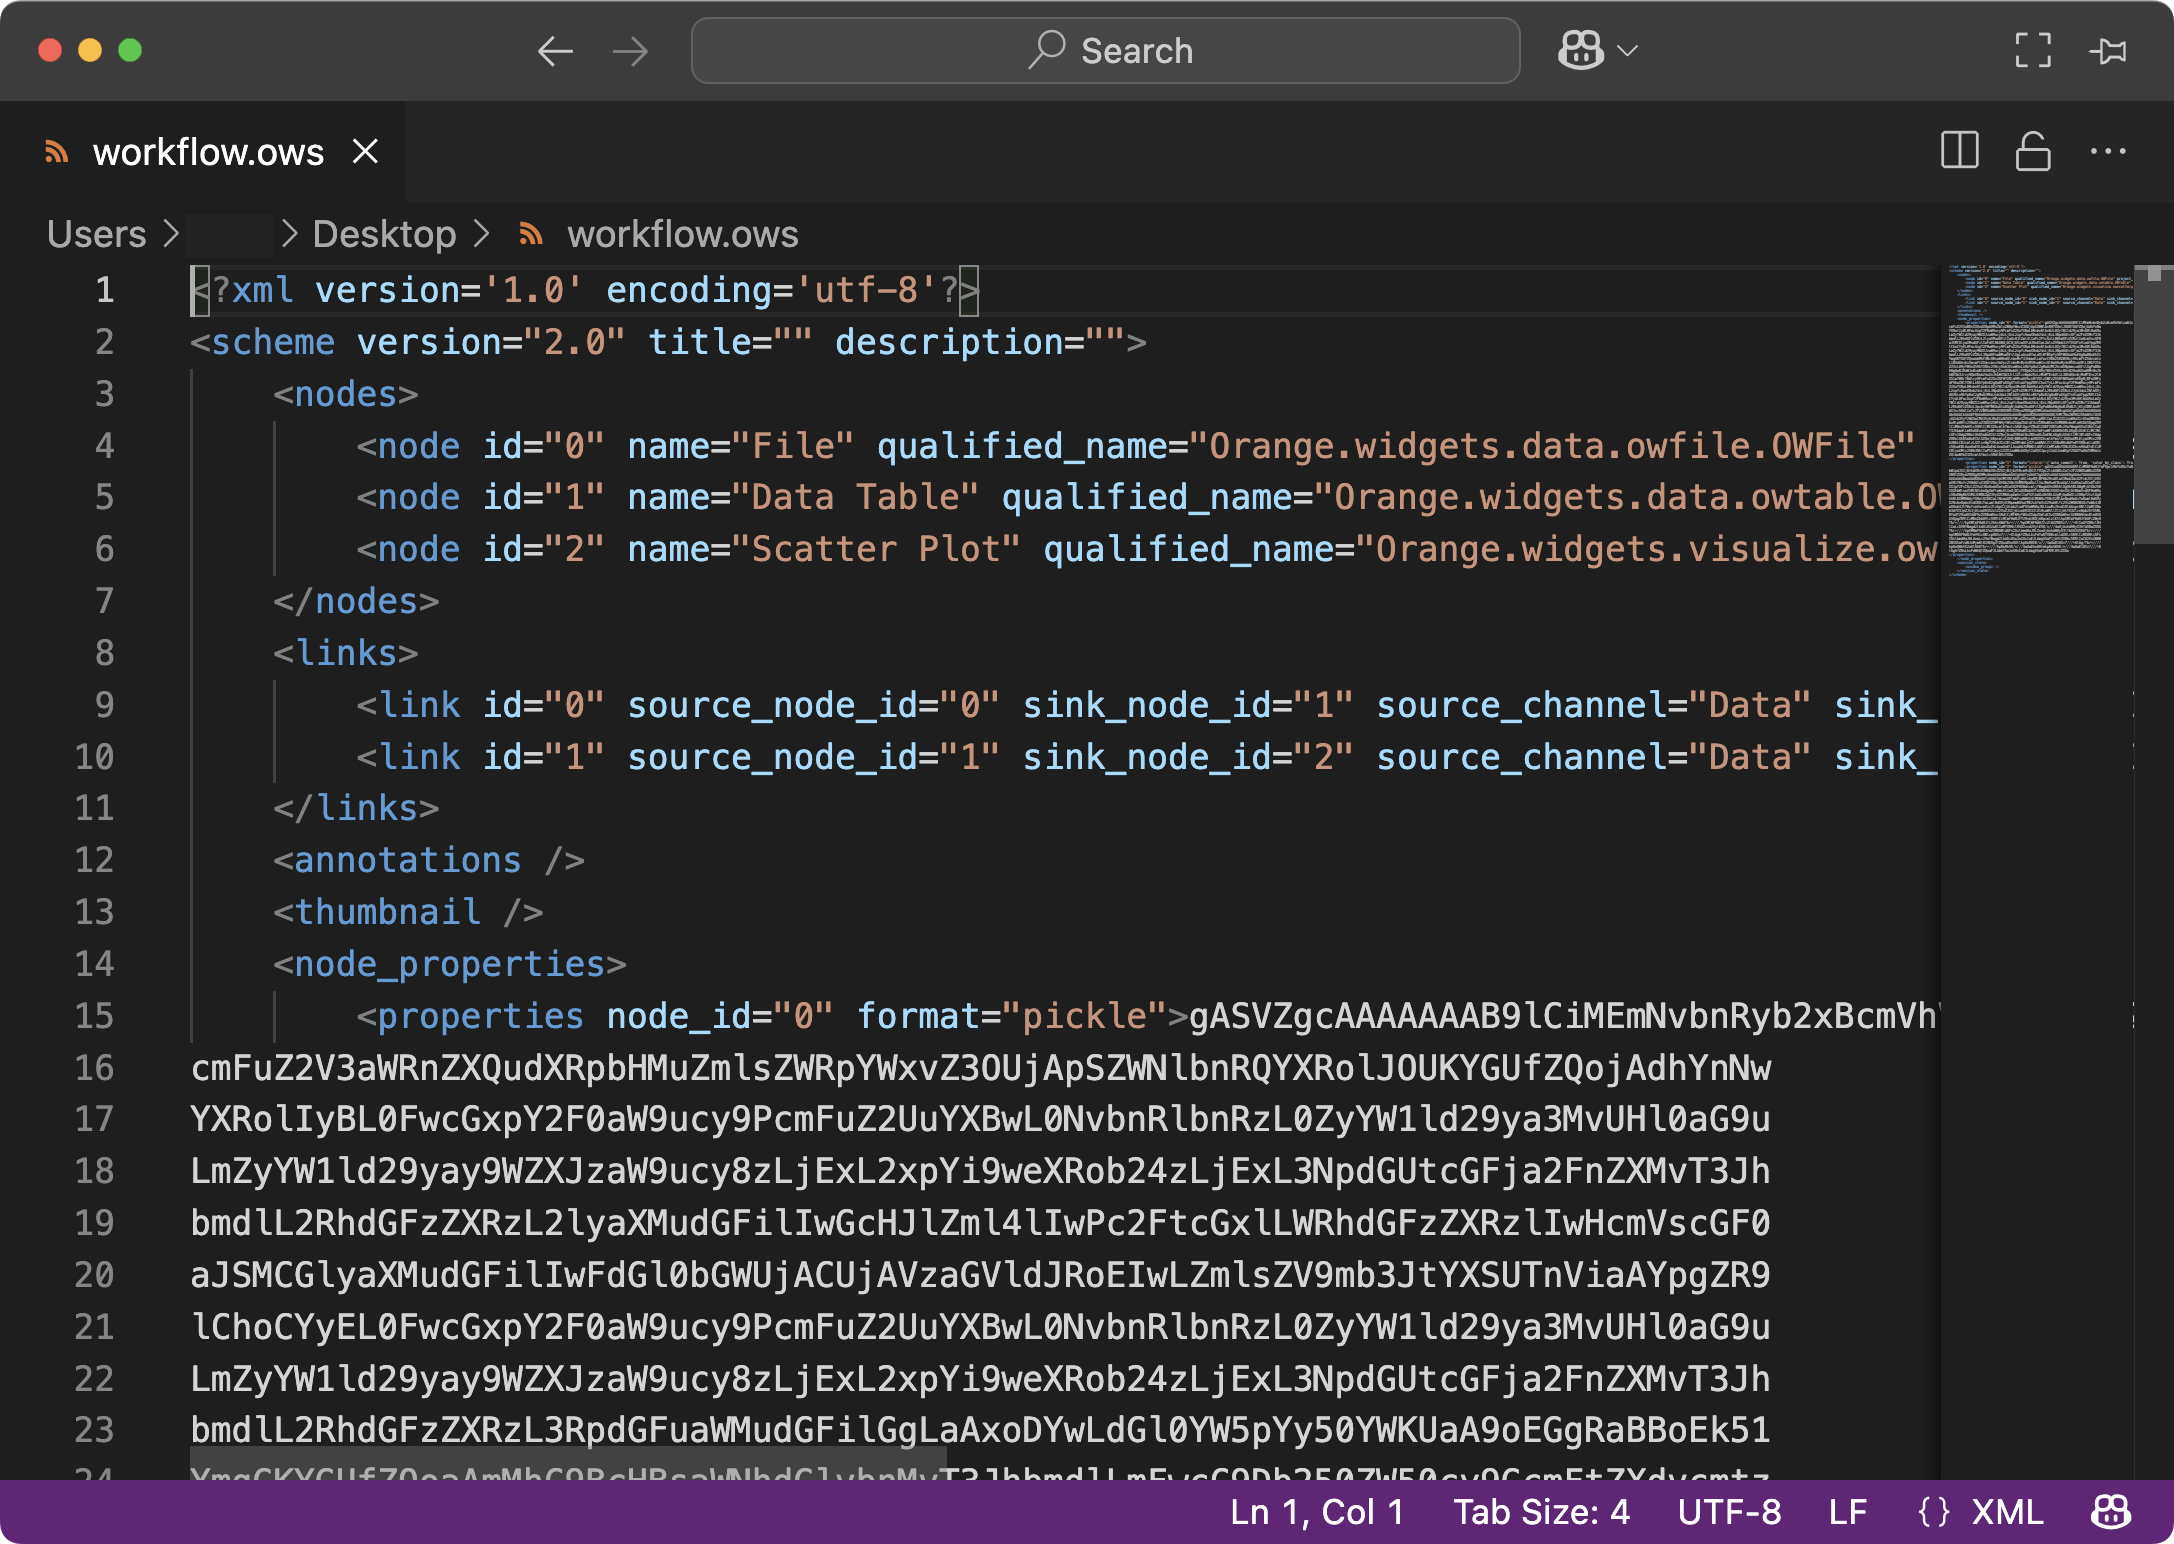The image size is (2174, 1544).
Task: Open the Copilot chat icon in title bar
Action: (x=1580, y=50)
